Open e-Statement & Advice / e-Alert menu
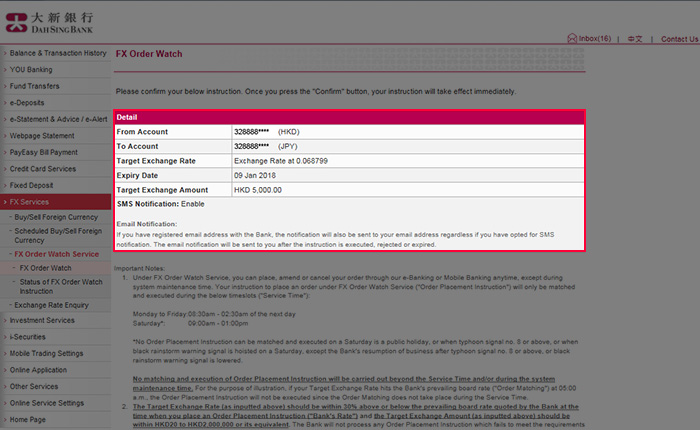700x430 pixels. (x=58, y=119)
